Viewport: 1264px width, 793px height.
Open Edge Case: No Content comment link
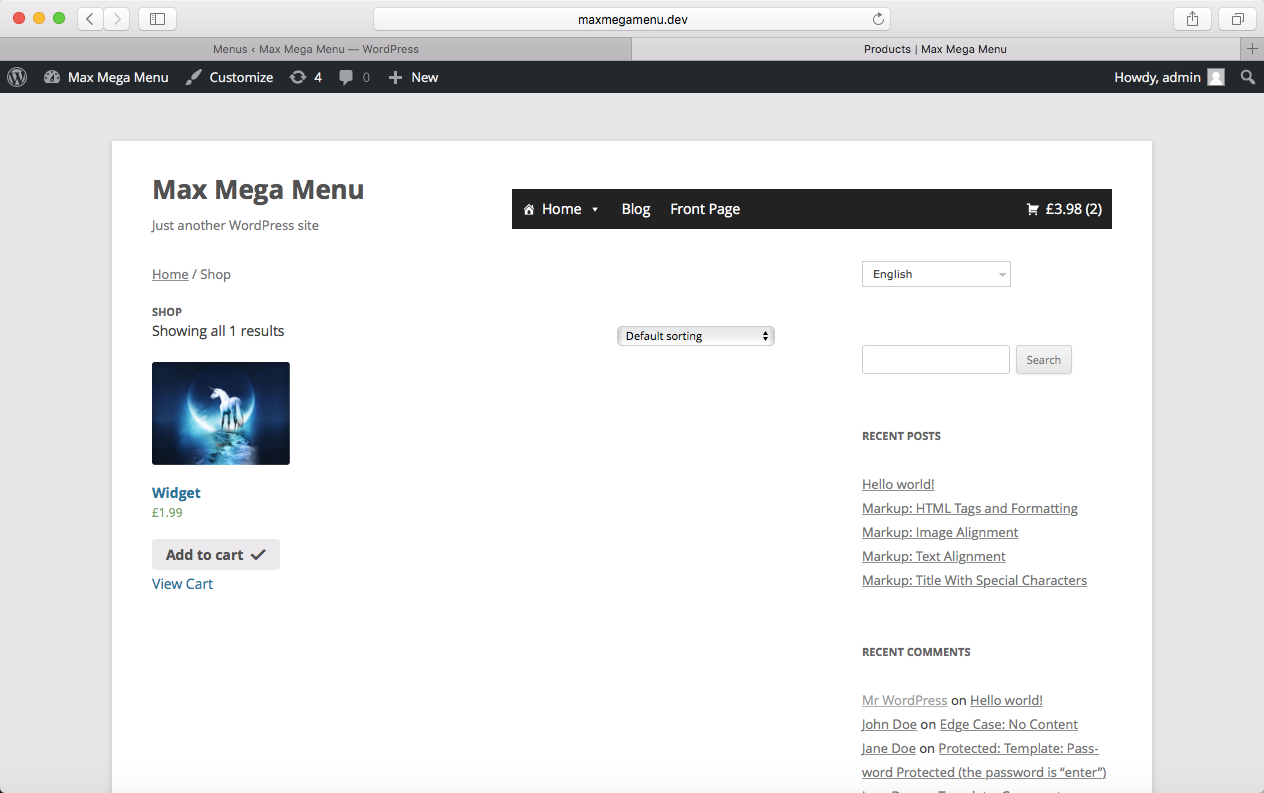(1009, 724)
